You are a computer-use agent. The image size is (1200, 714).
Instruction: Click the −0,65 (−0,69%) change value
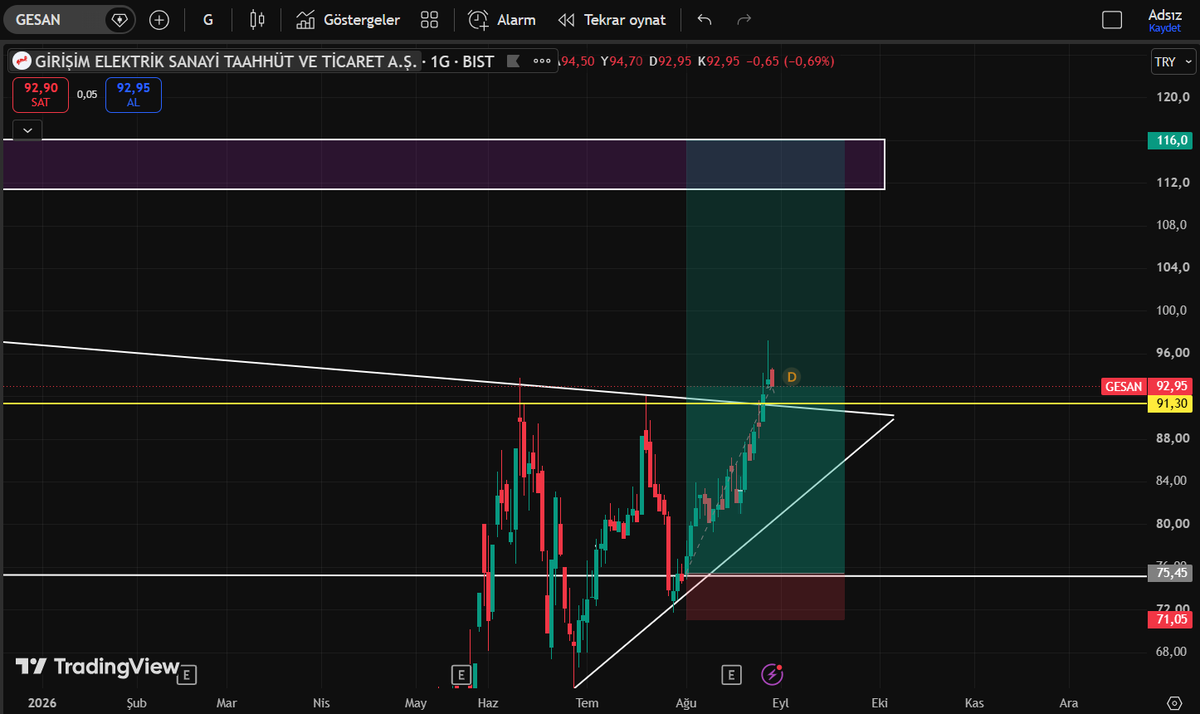pyautogui.click(x=789, y=61)
